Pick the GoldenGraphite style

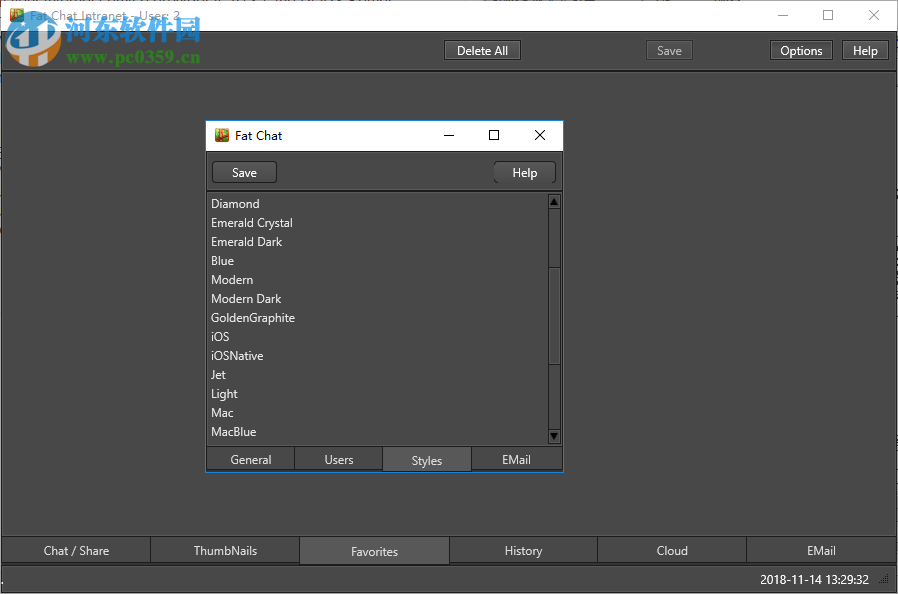coord(377,317)
